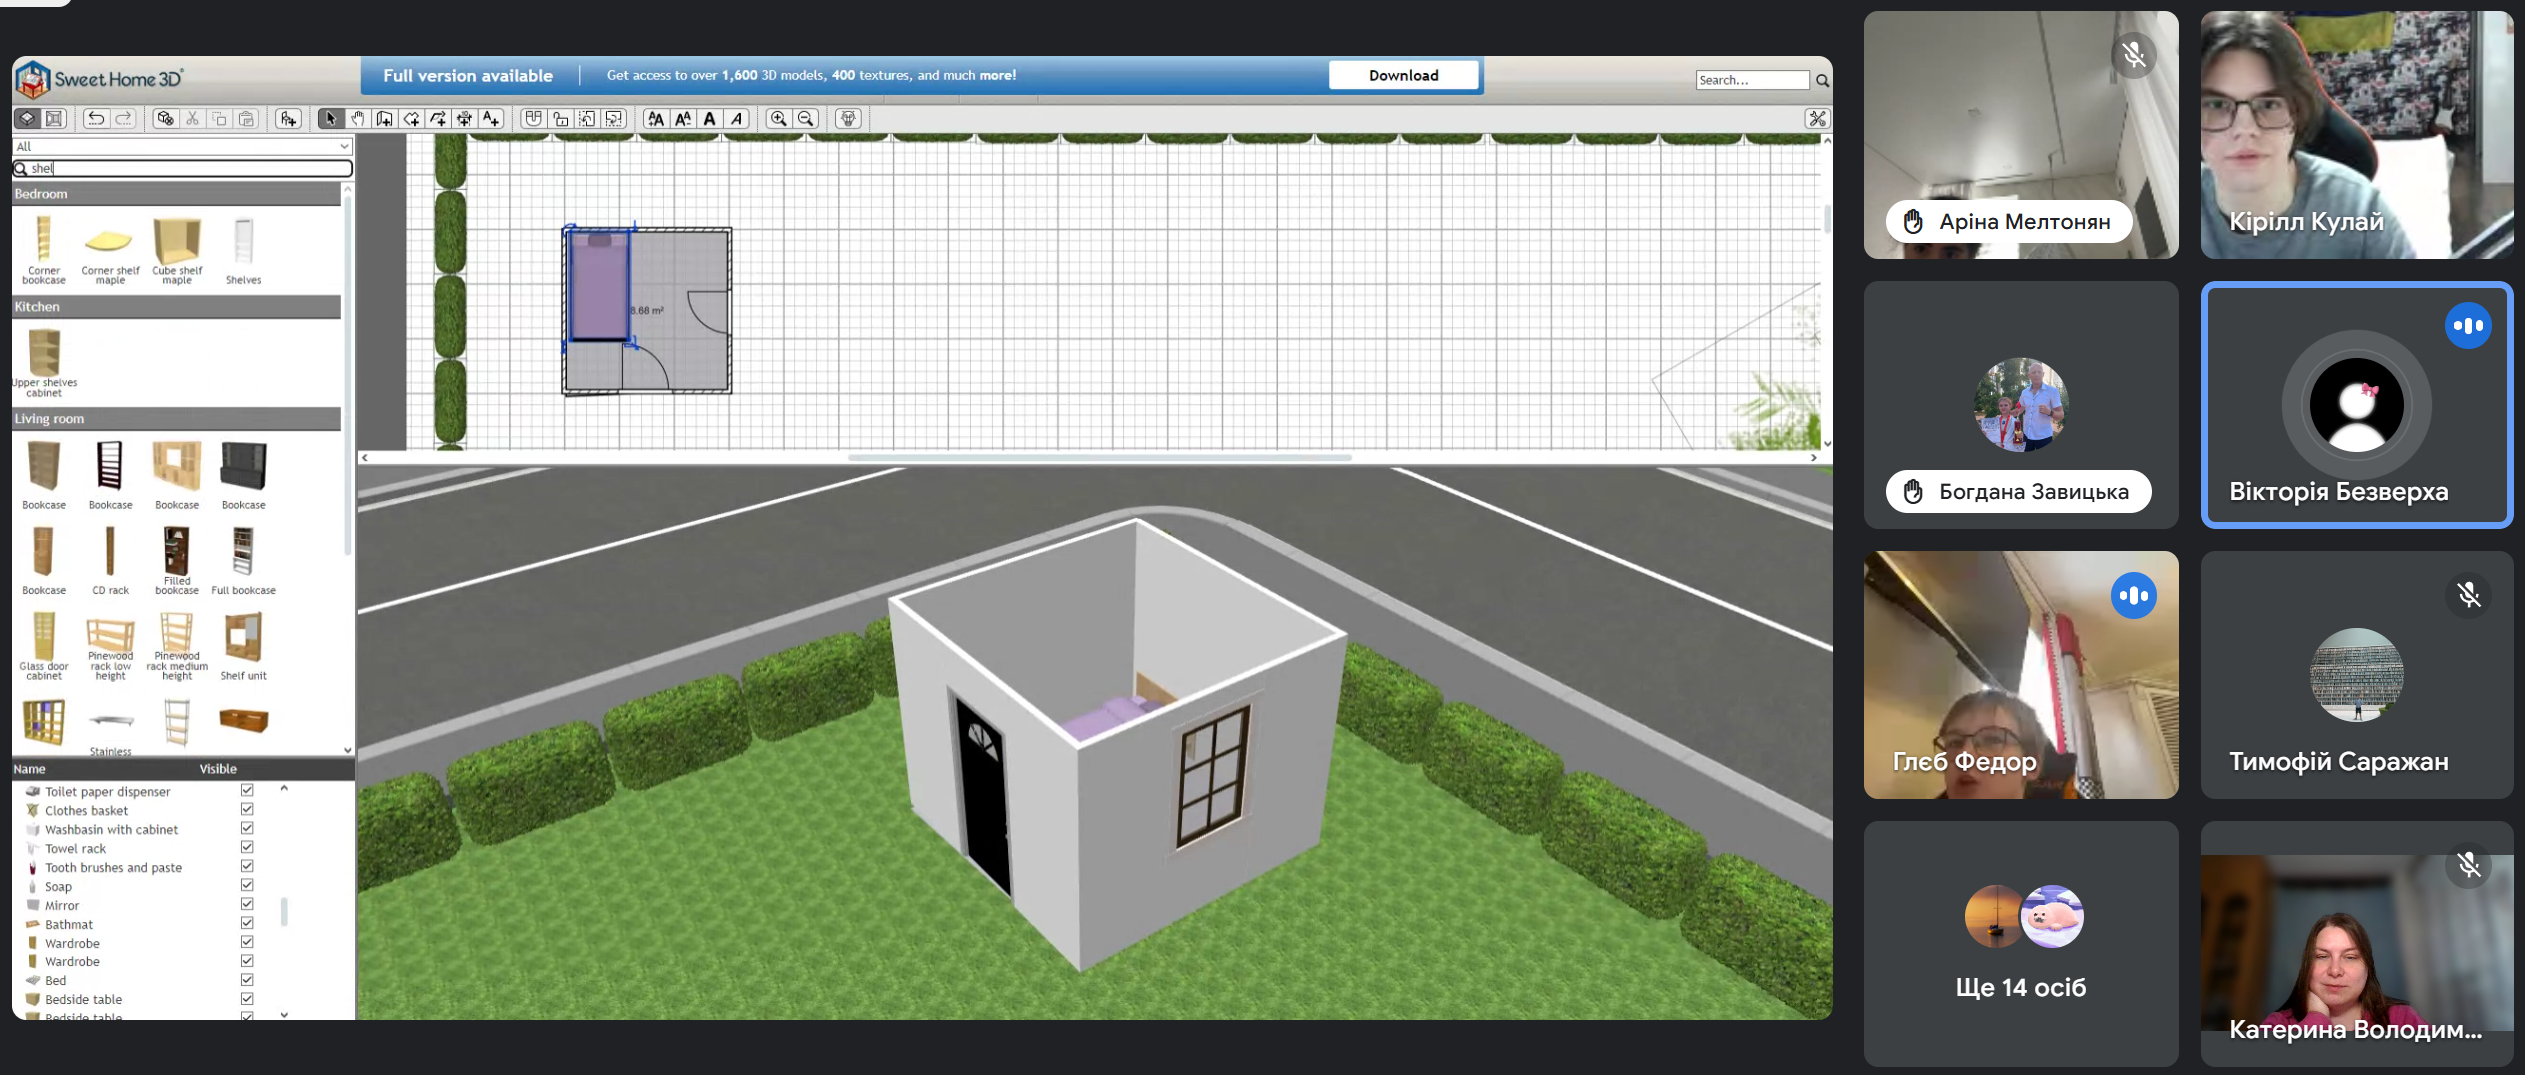
Task: Hide the Mirror in the furniture list
Action: point(247,905)
